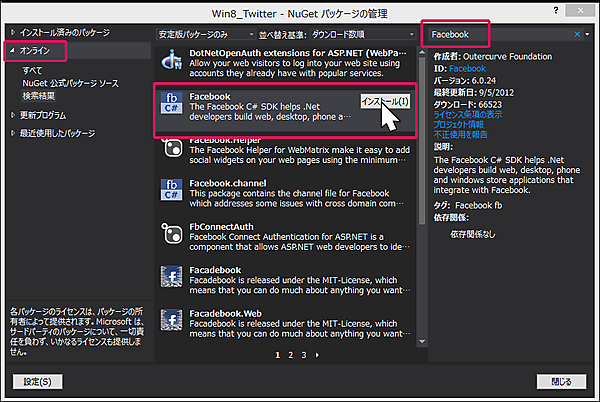The image size is (600, 402).
Task: Click the DotNetOpenAuth package icon
Action: pos(171,60)
